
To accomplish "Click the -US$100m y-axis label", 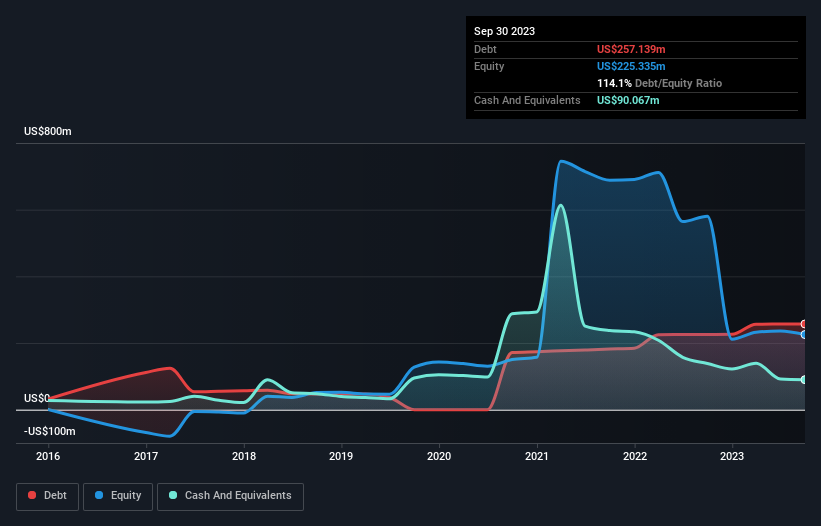I will tap(50, 431).
